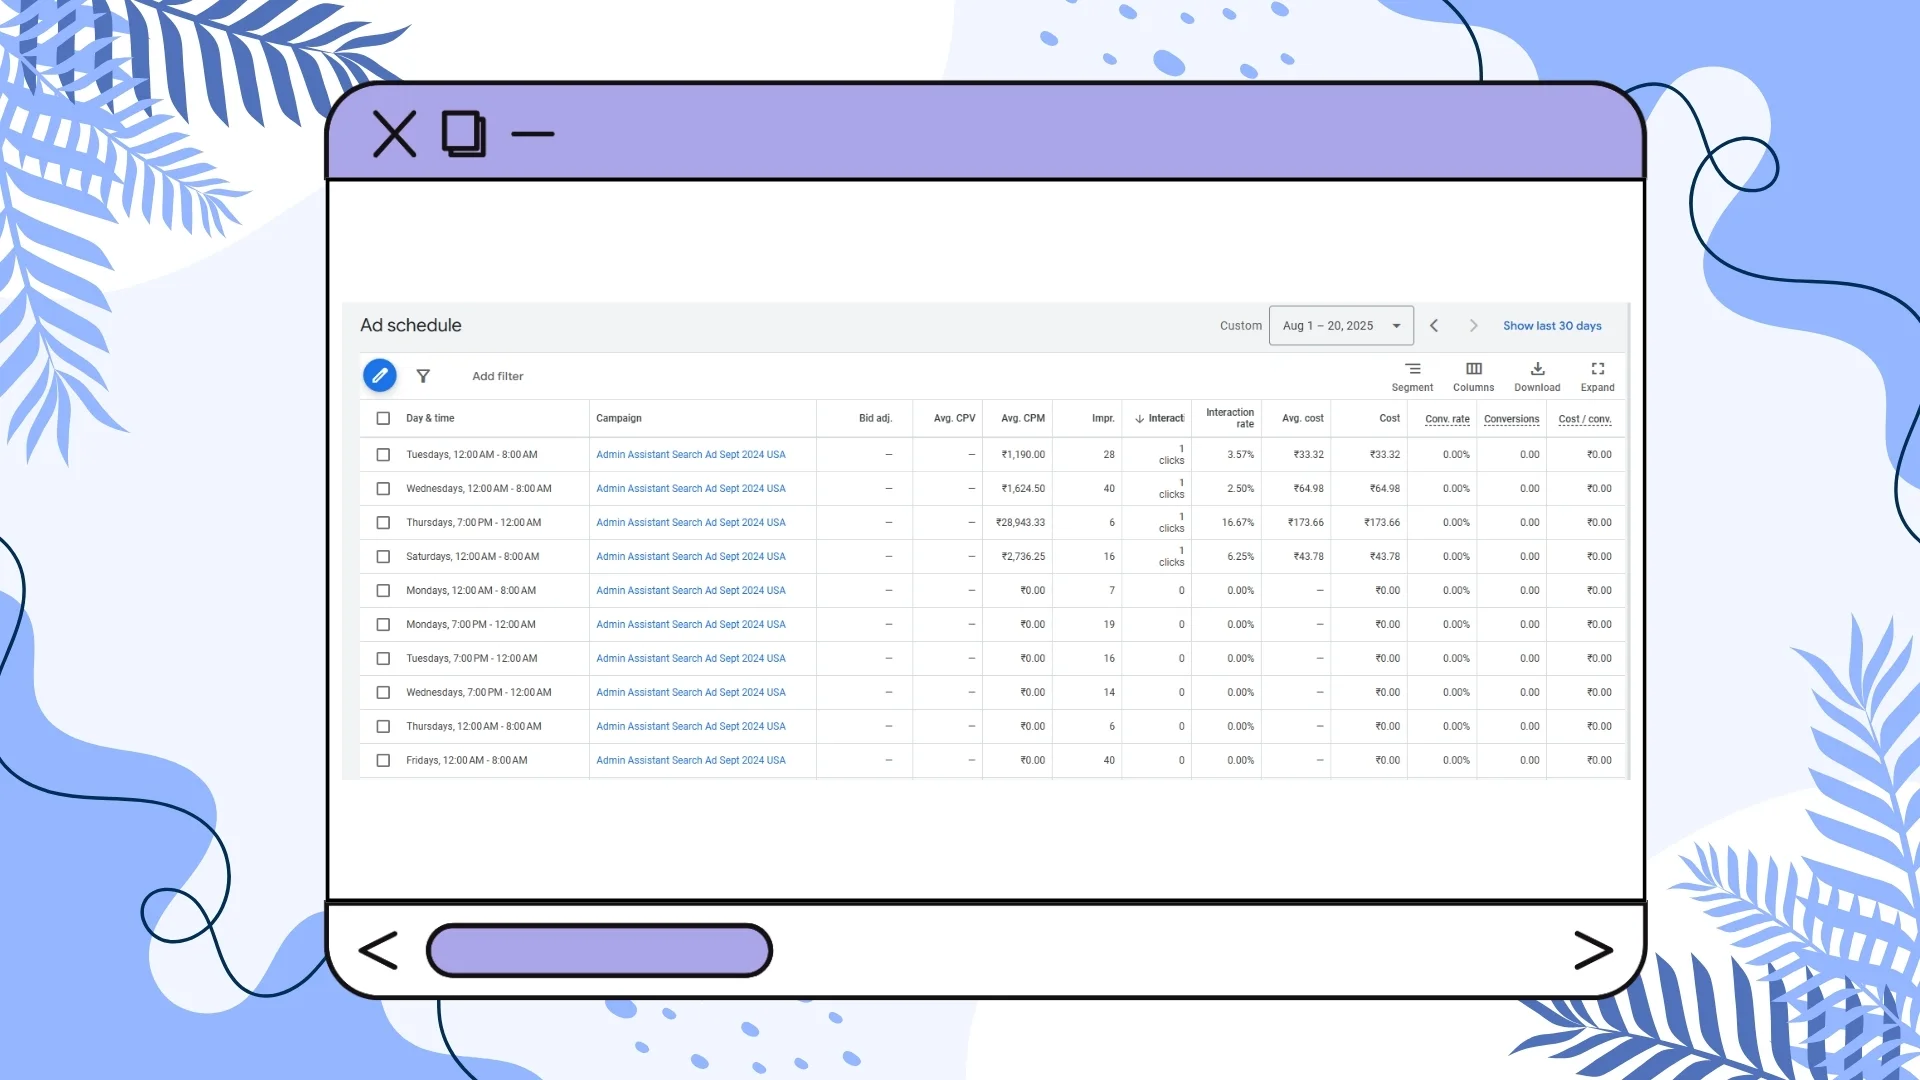This screenshot has width=1920, height=1080.
Task: Open campaign link in Mondays 7:00 PM row
Action: click(691, 625)
